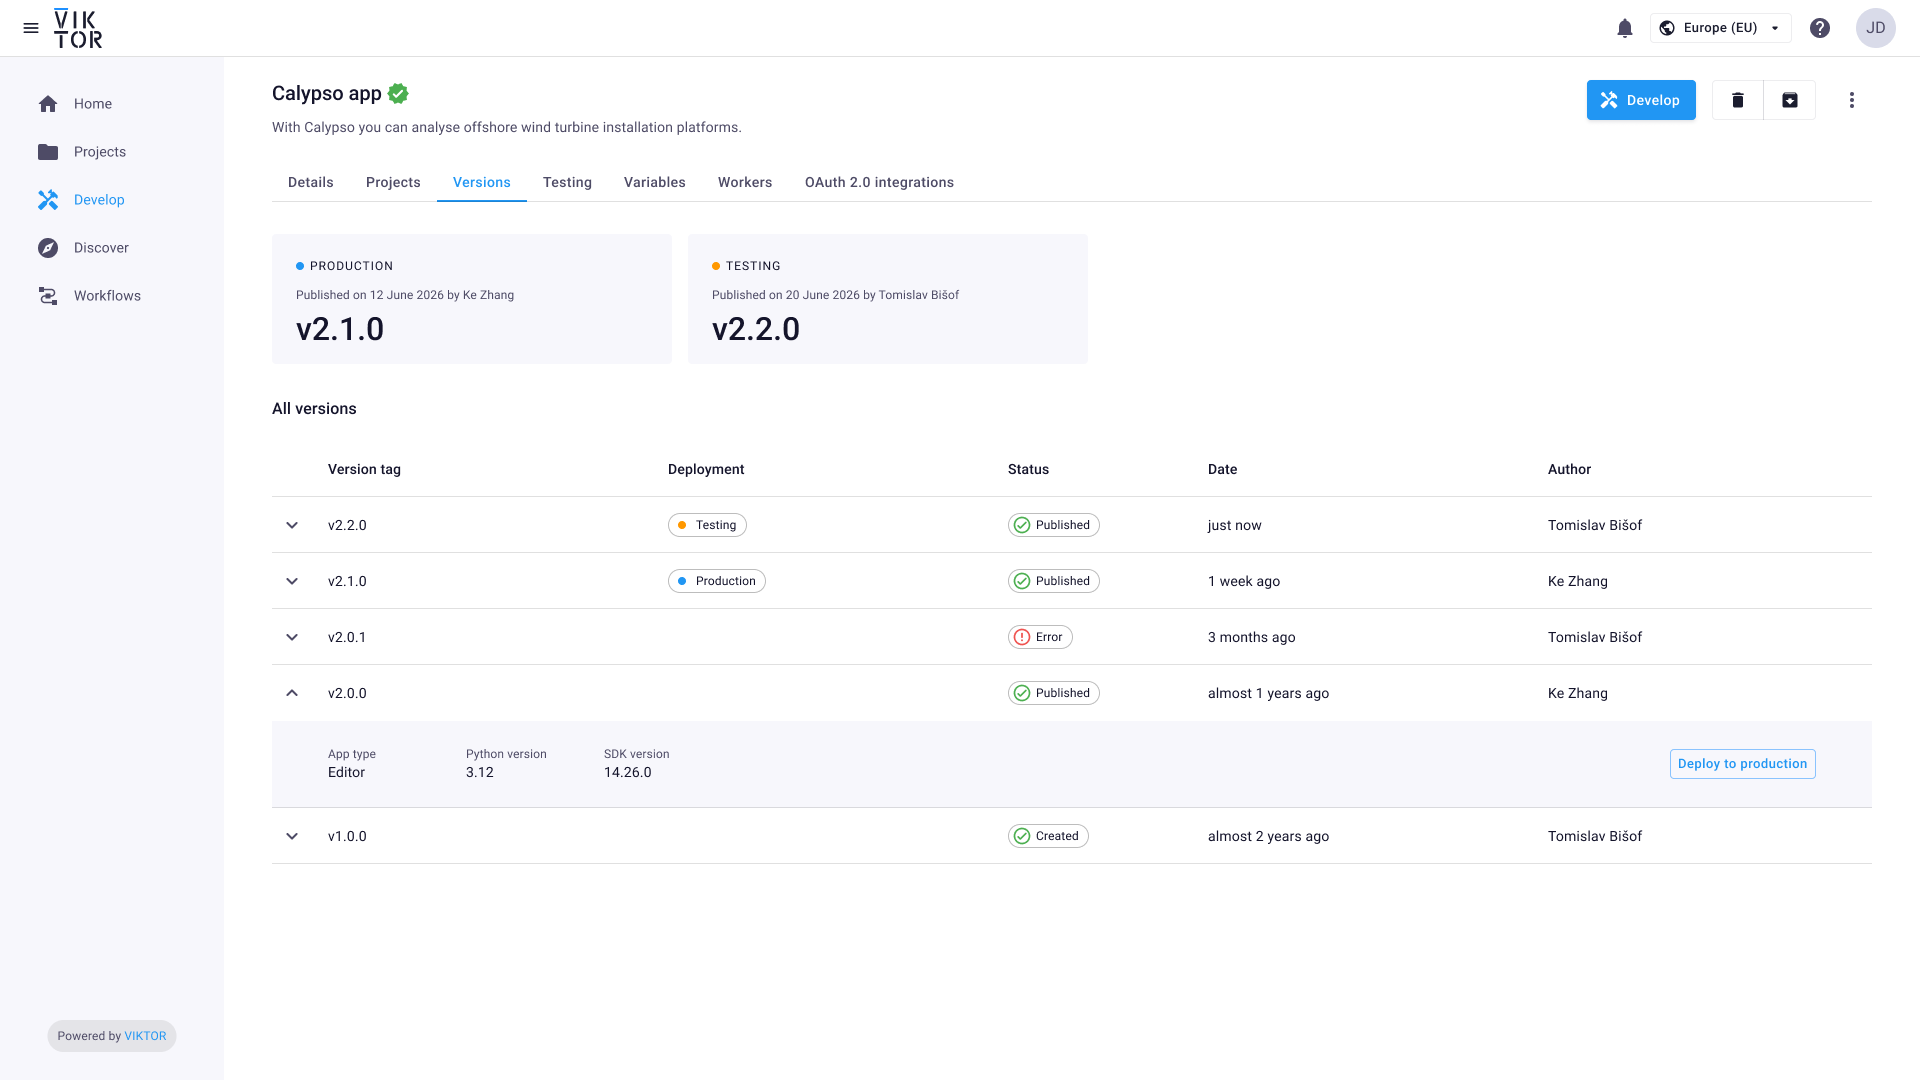Image resolution: width=1920 pixels, height=1080 pixels.
Task: Open the Europe (EU) region dropdown
Action: (x=1720, y=28)
